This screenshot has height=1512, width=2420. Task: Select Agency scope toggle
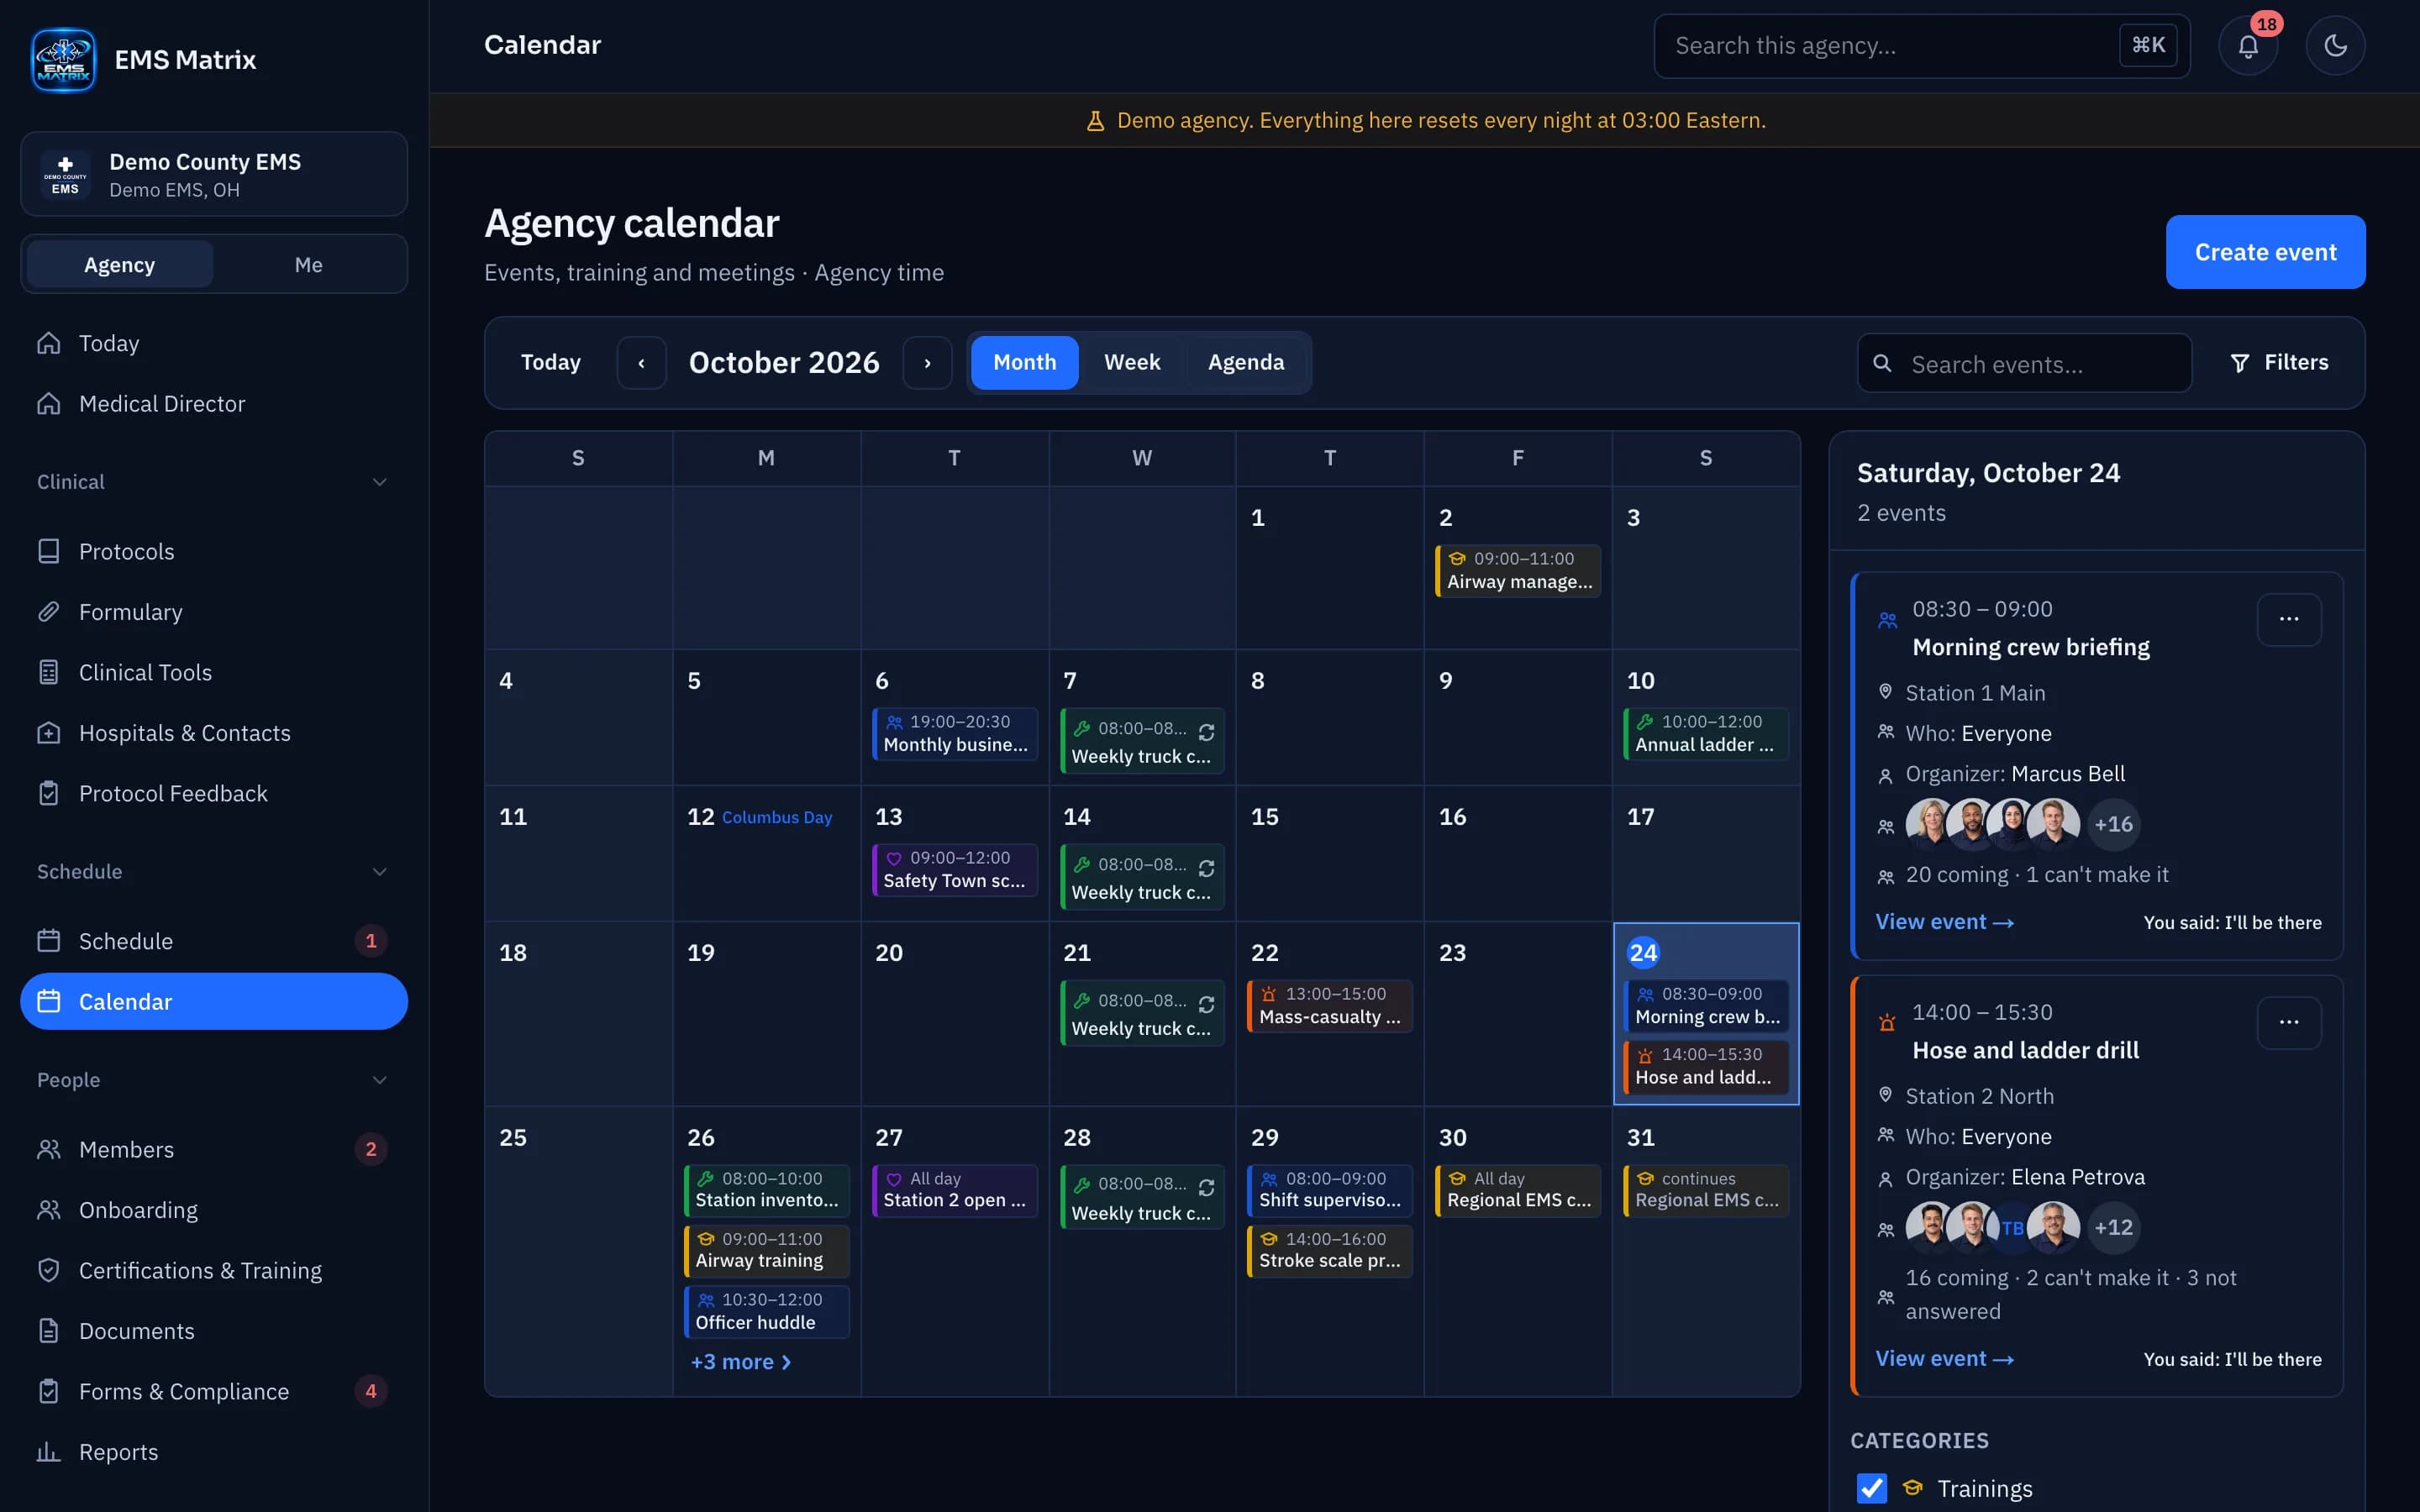coord(120,265)
